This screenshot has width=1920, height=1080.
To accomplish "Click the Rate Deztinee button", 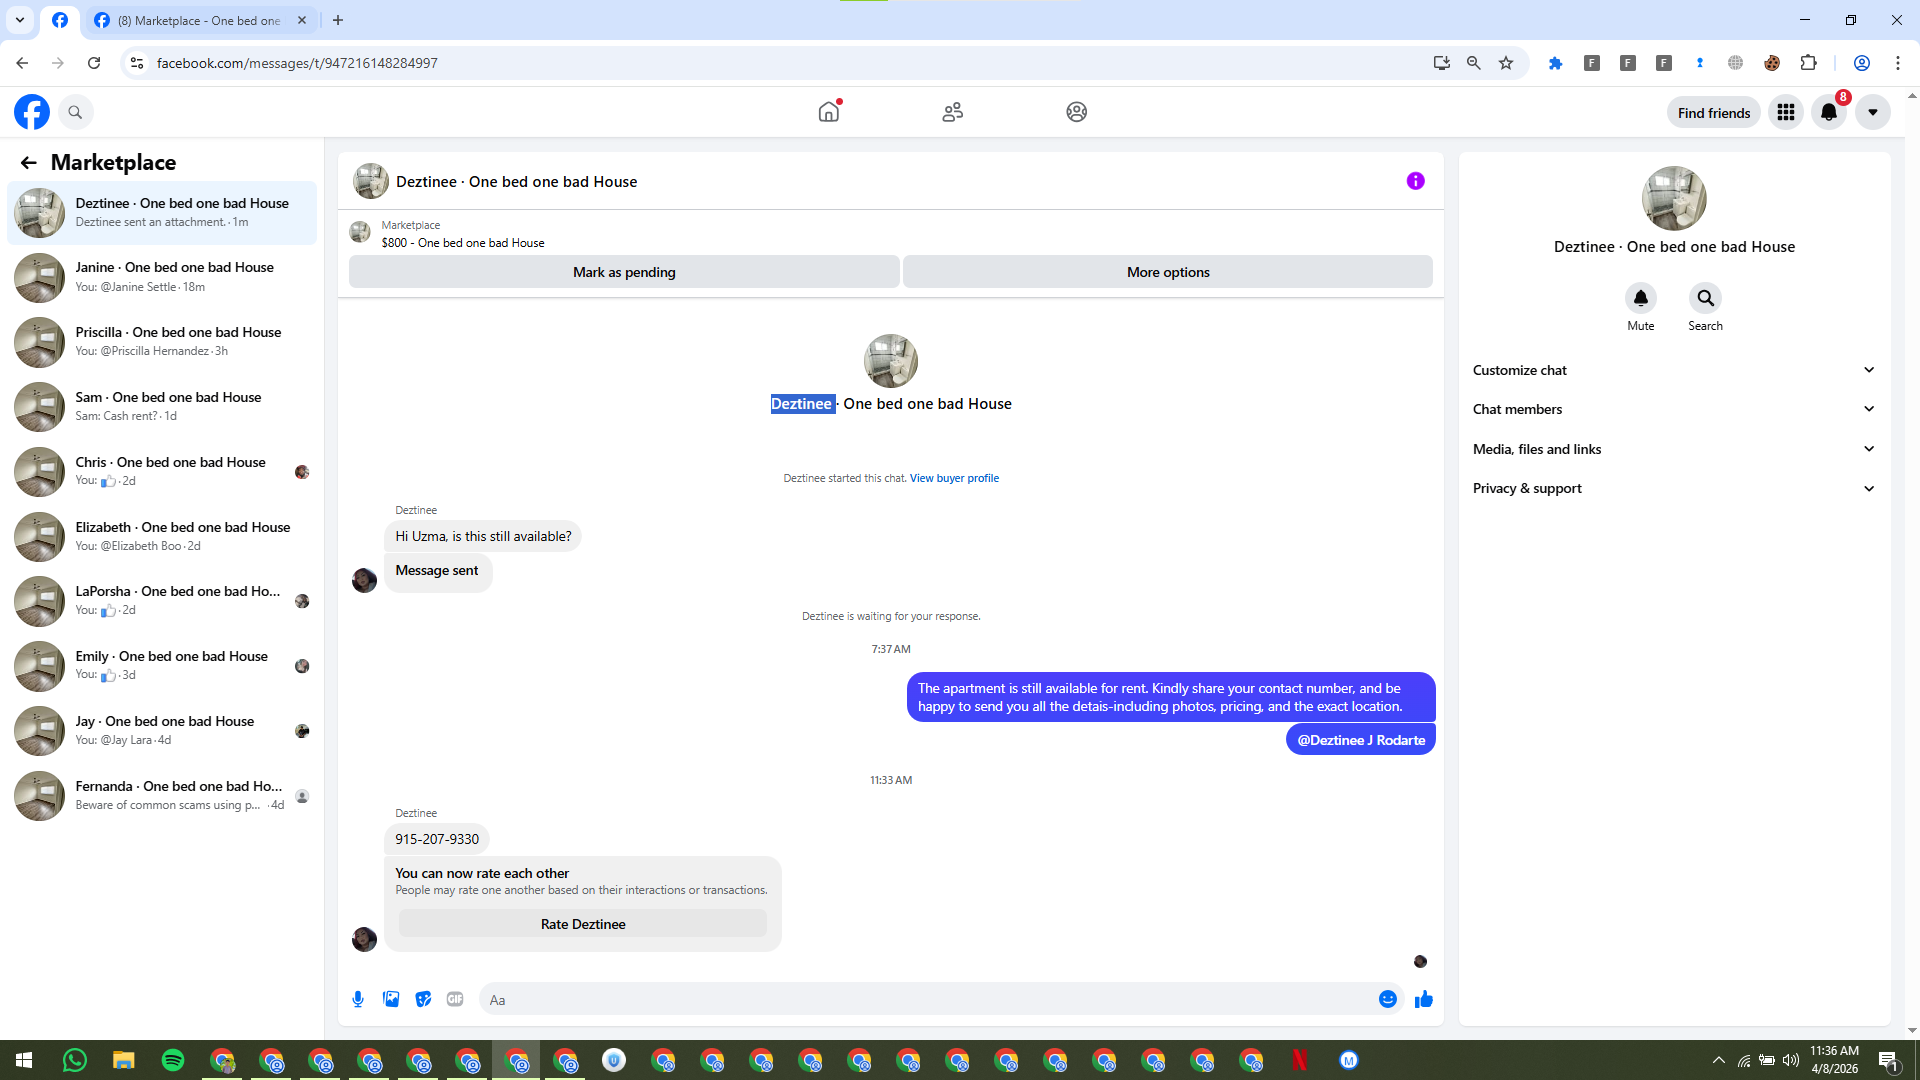I will [582, 924].
